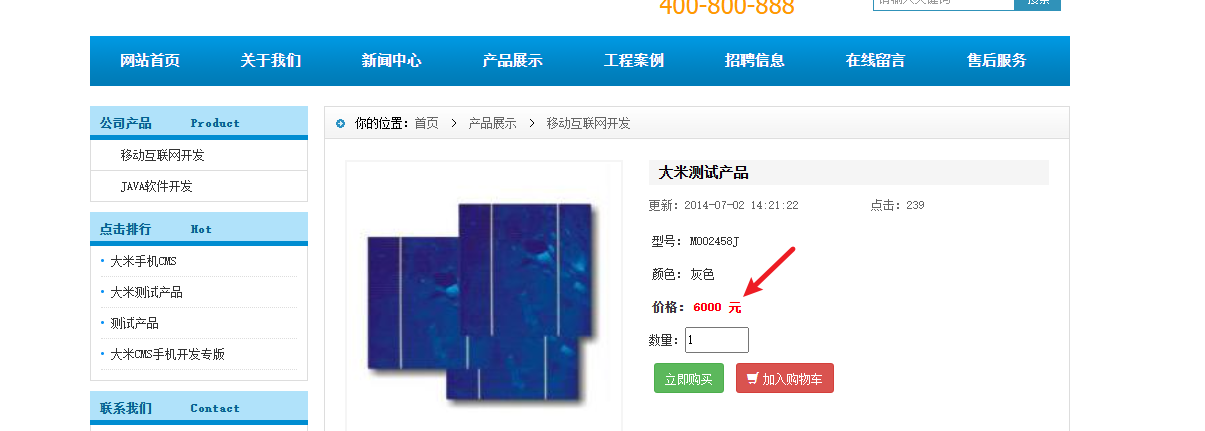Screen dimensions: 1205x431
Task: Focus the 数量 quantity input field
Action: (717, 340)
